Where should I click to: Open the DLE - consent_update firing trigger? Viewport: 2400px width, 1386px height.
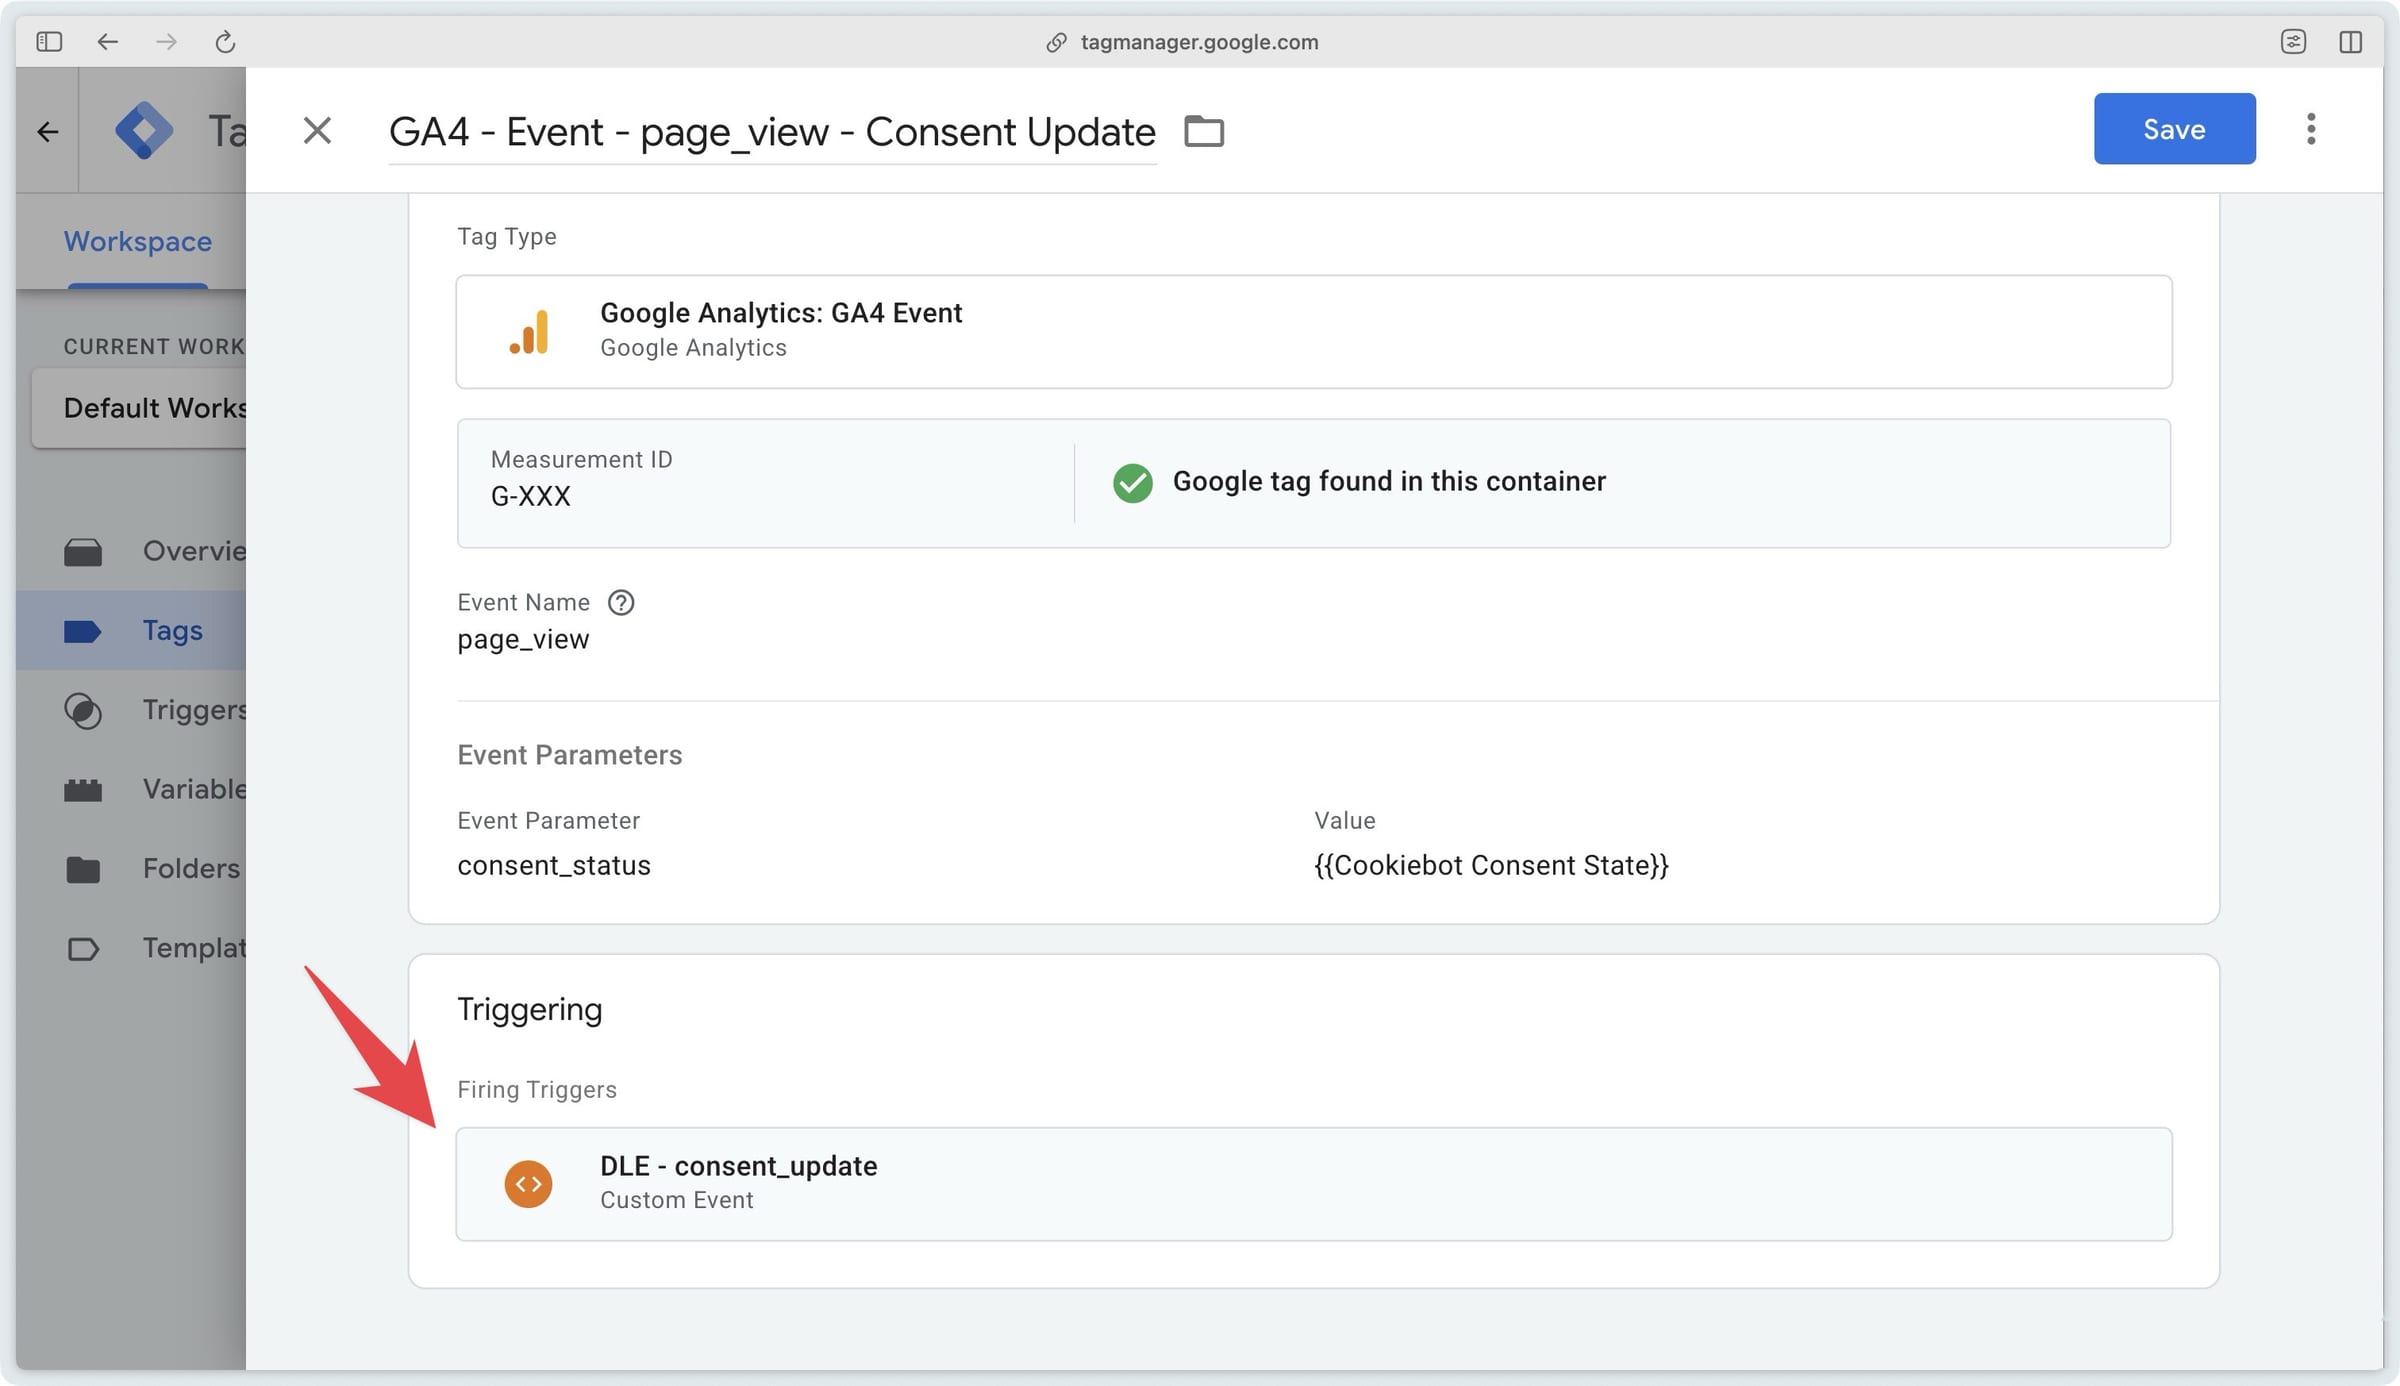click(1314, 1184)
